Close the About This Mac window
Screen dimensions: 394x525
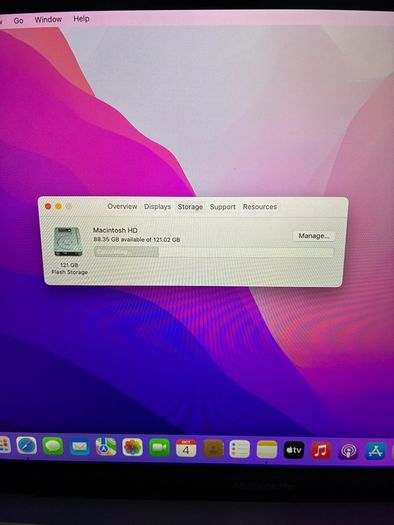pos(48,207)
